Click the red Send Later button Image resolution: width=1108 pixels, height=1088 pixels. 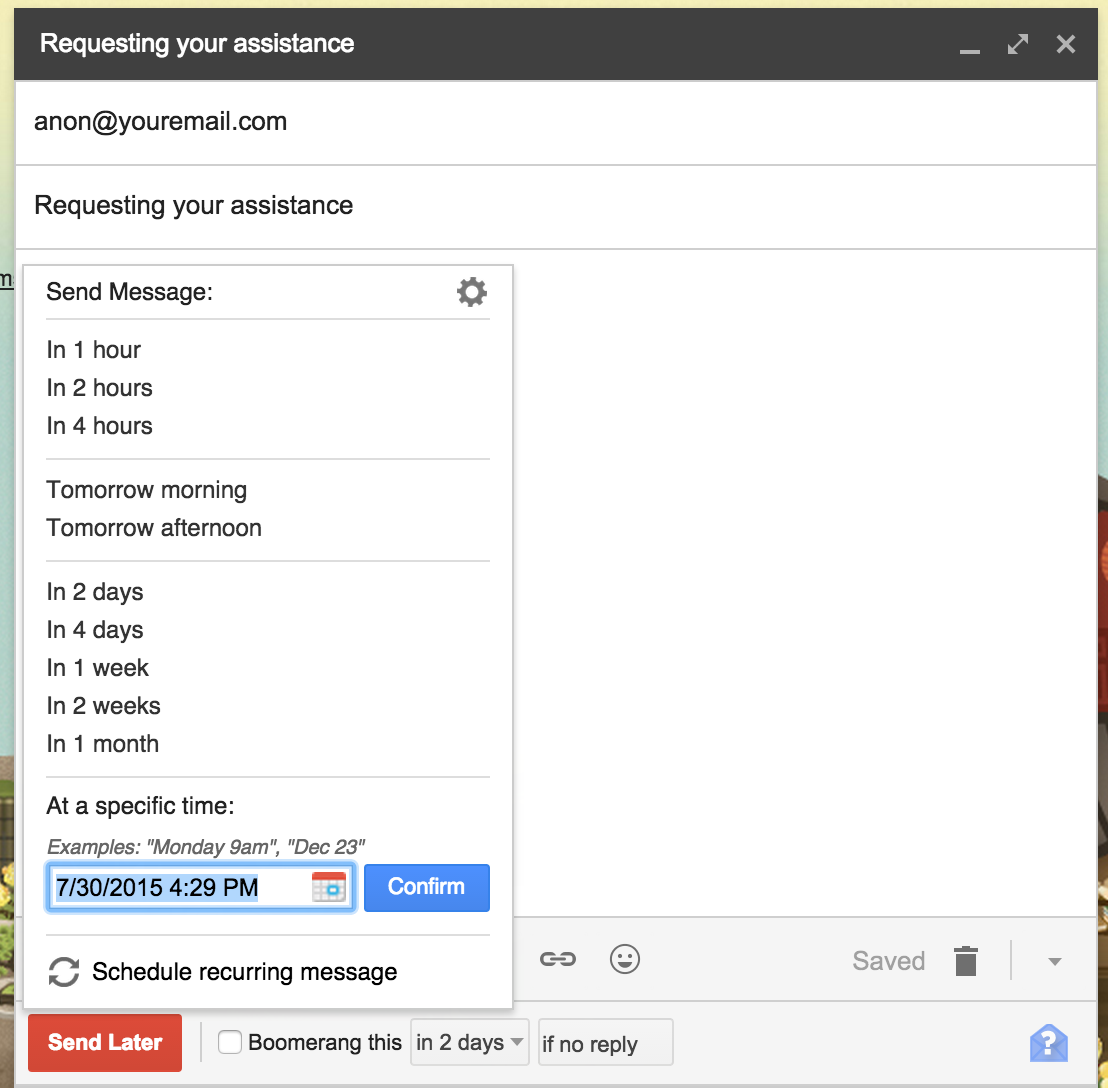click(x=105, y=1042)
